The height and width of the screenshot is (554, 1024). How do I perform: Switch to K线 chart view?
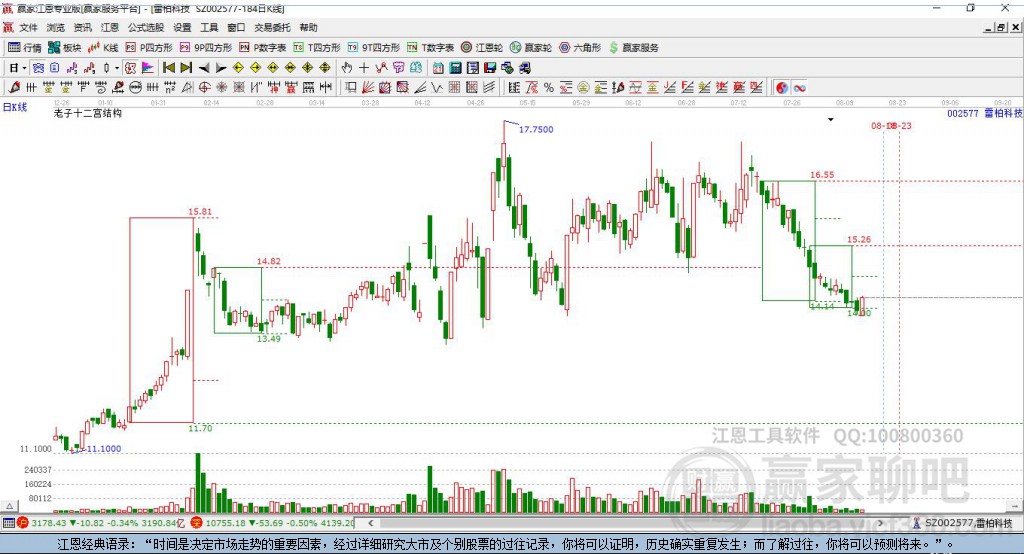pos(103,48)
